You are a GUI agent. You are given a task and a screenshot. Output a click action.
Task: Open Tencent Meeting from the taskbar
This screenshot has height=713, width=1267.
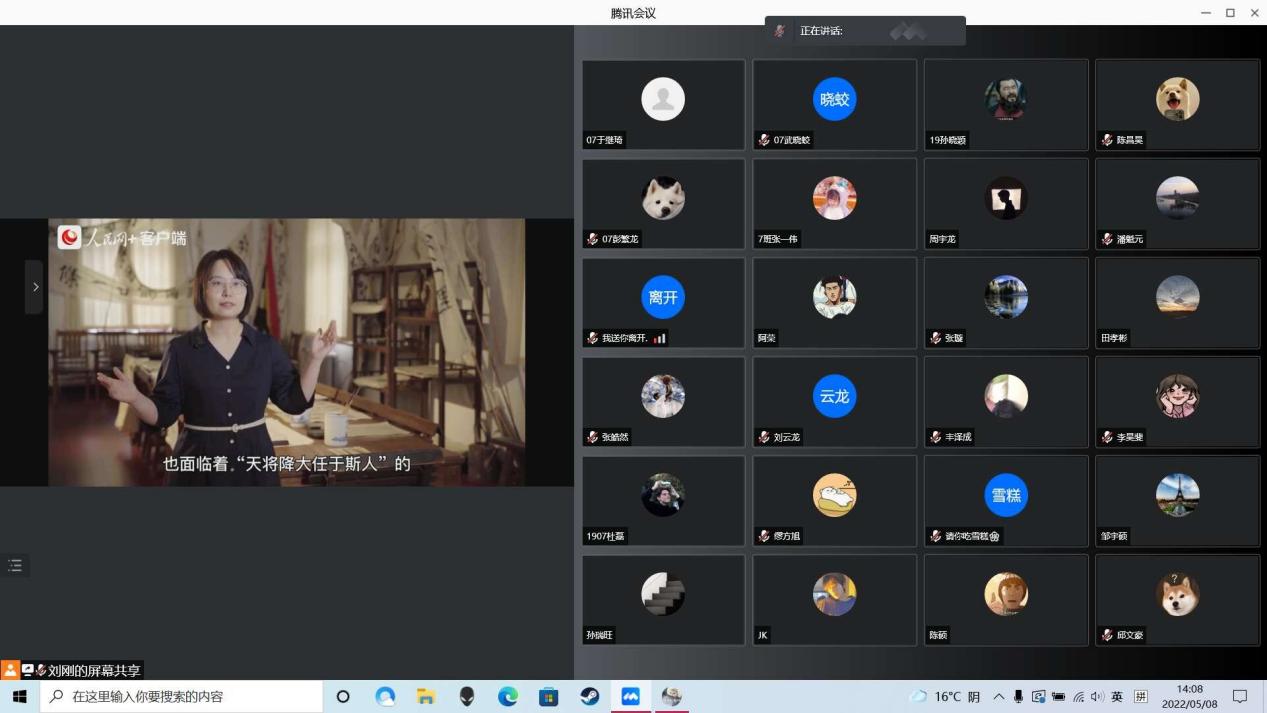[630, 697]
